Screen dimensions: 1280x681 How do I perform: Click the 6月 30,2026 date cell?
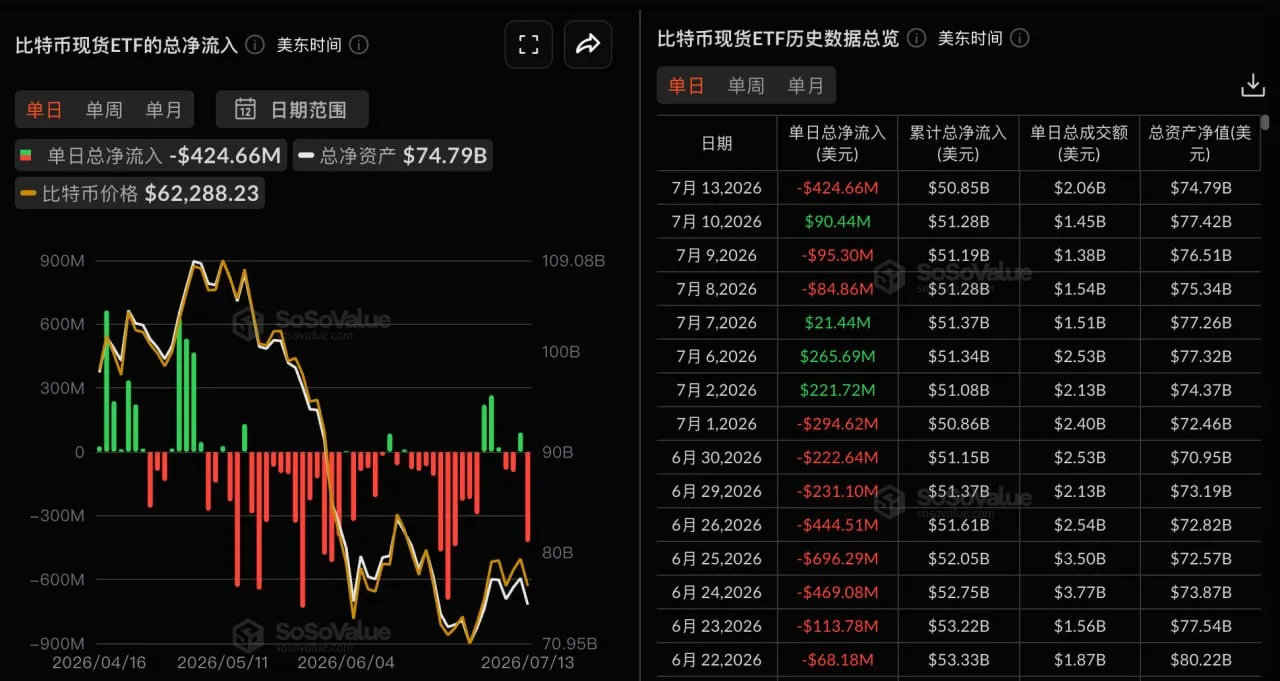[x=717, y=458]
